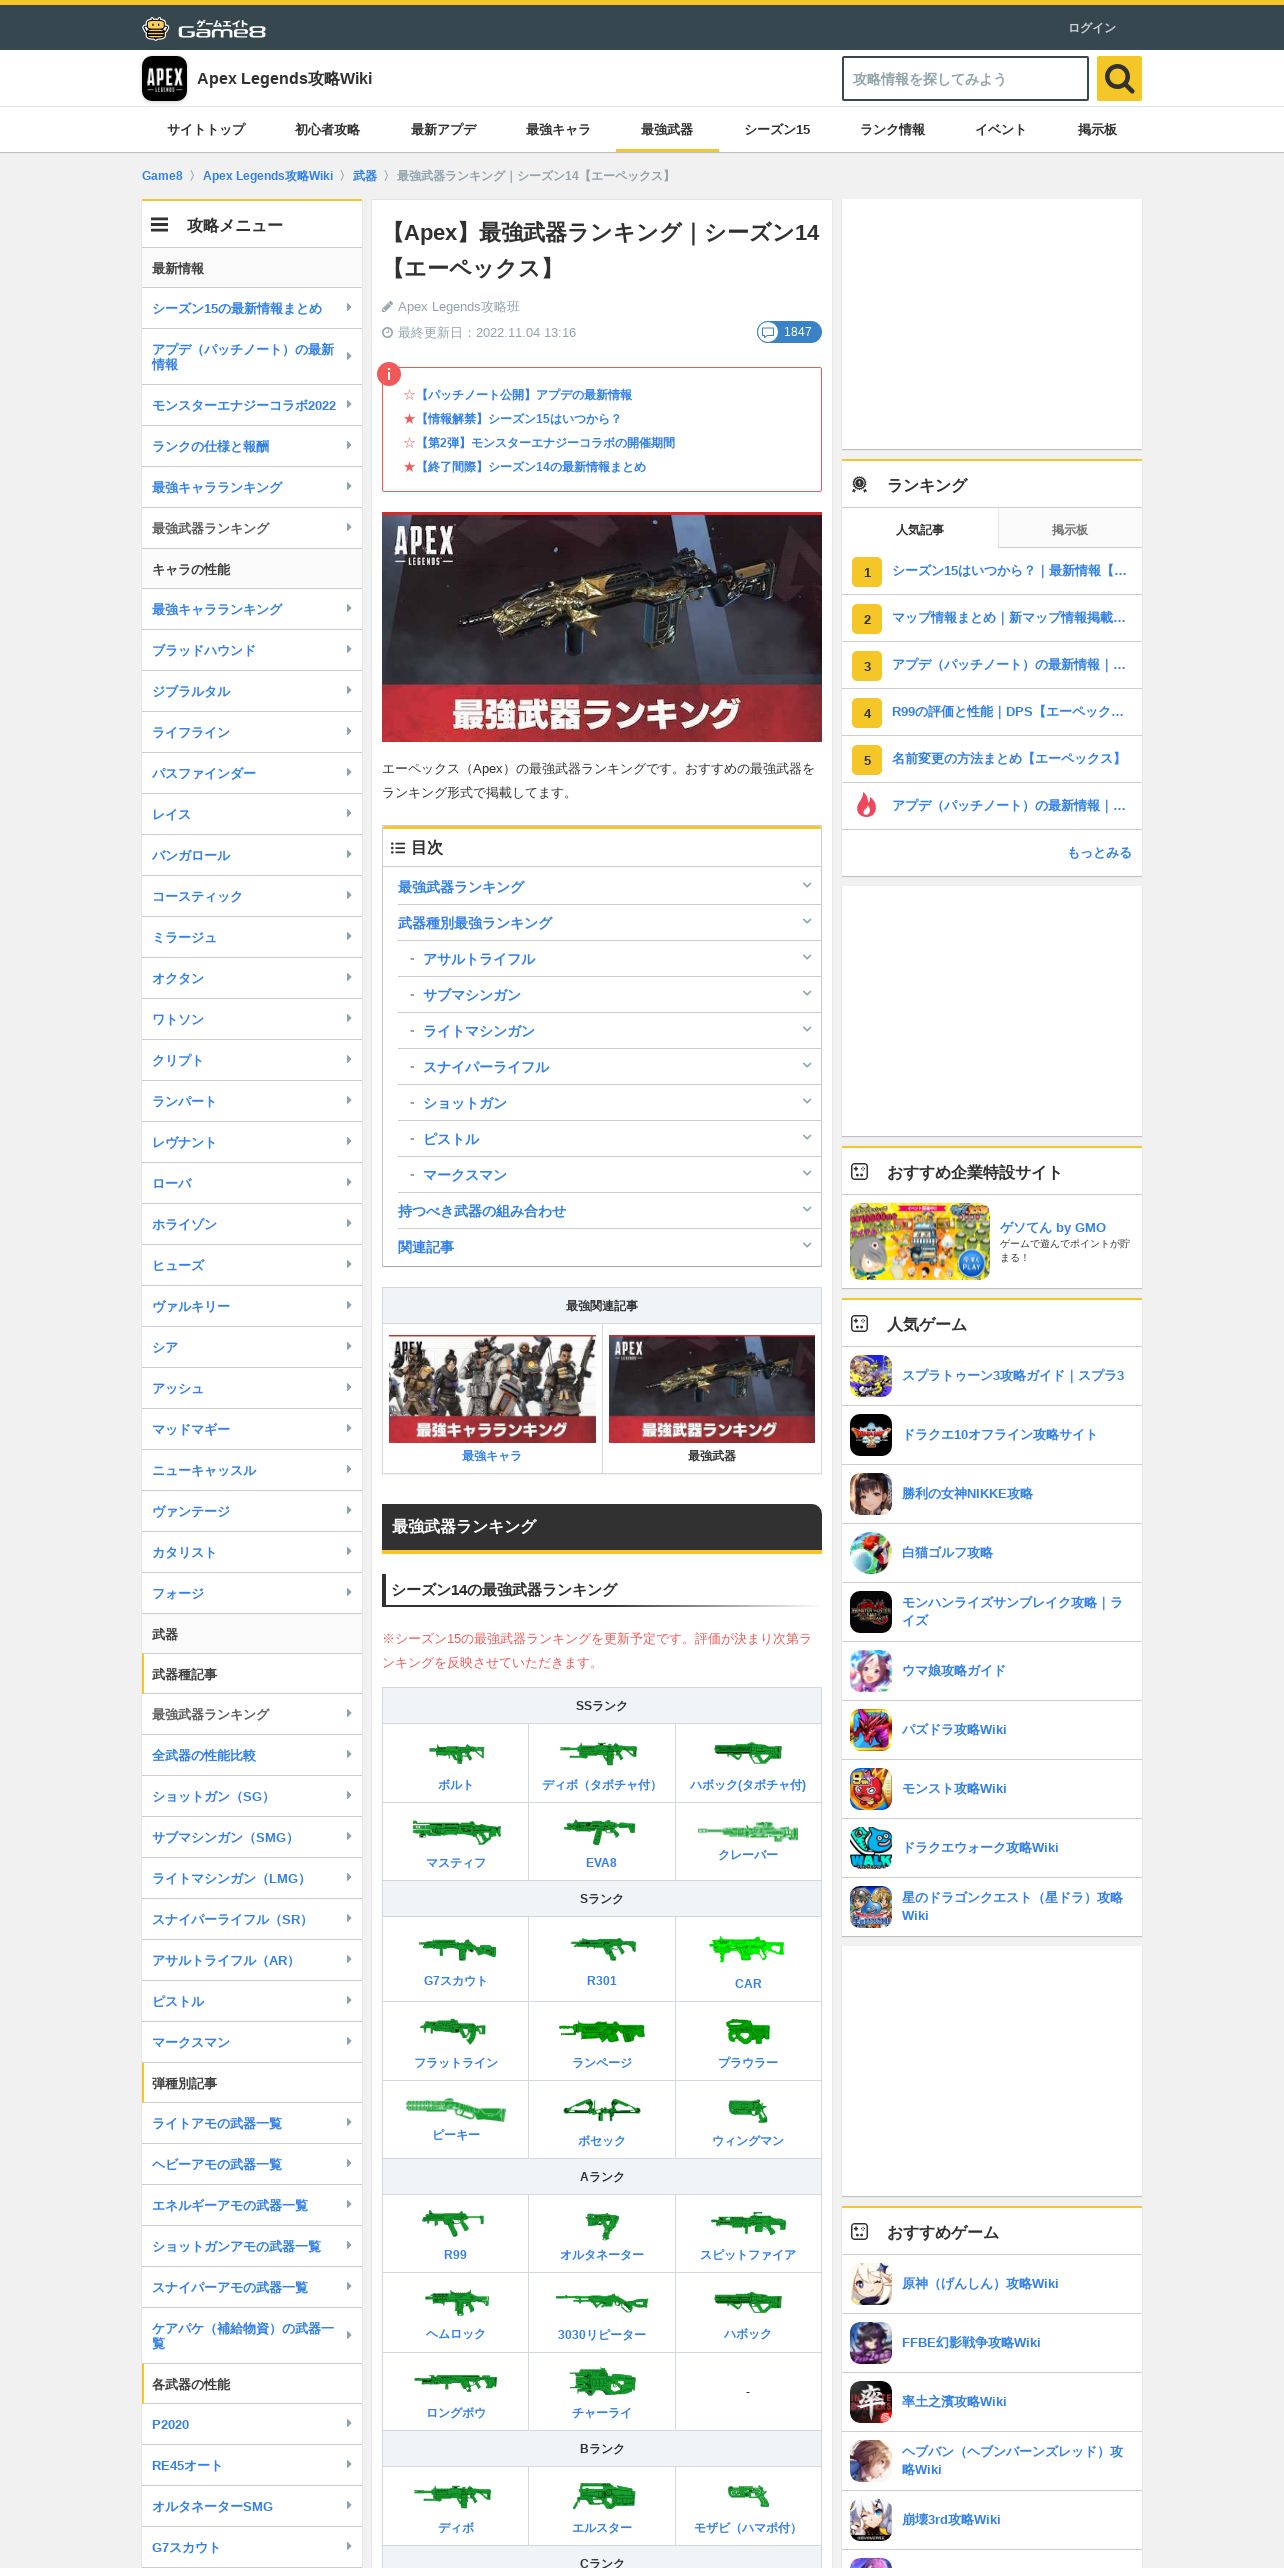1284x2568 pixels.
Task: Open the サイトトップ navigation tab
Action: [x=206, y=130]
